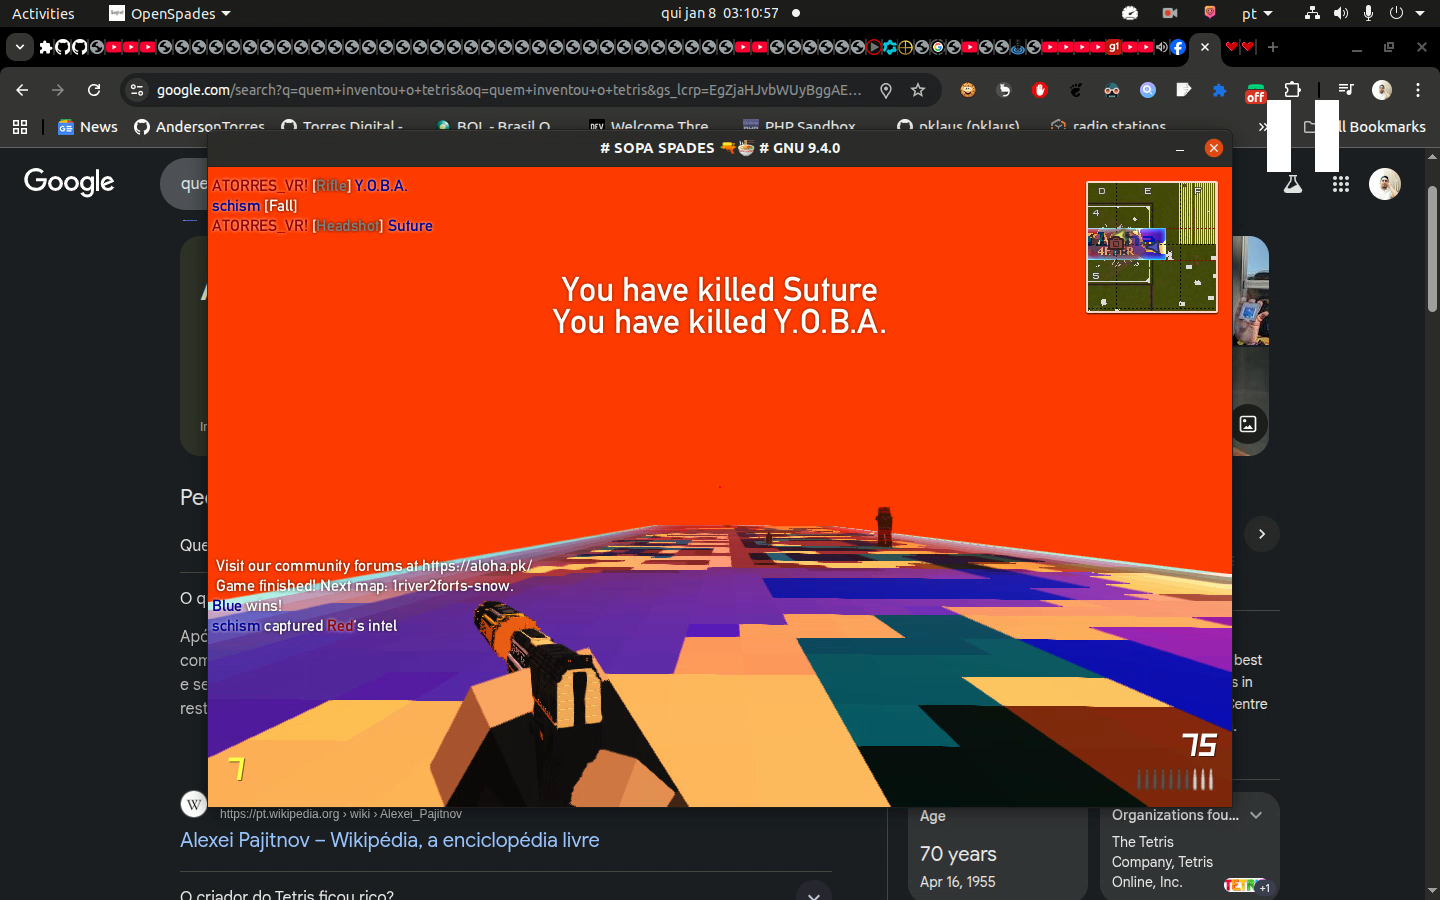This screenshot has width=1440, height=900.
Task: Click the Google Apps grid icon
Action: [x=1341, y=184]
